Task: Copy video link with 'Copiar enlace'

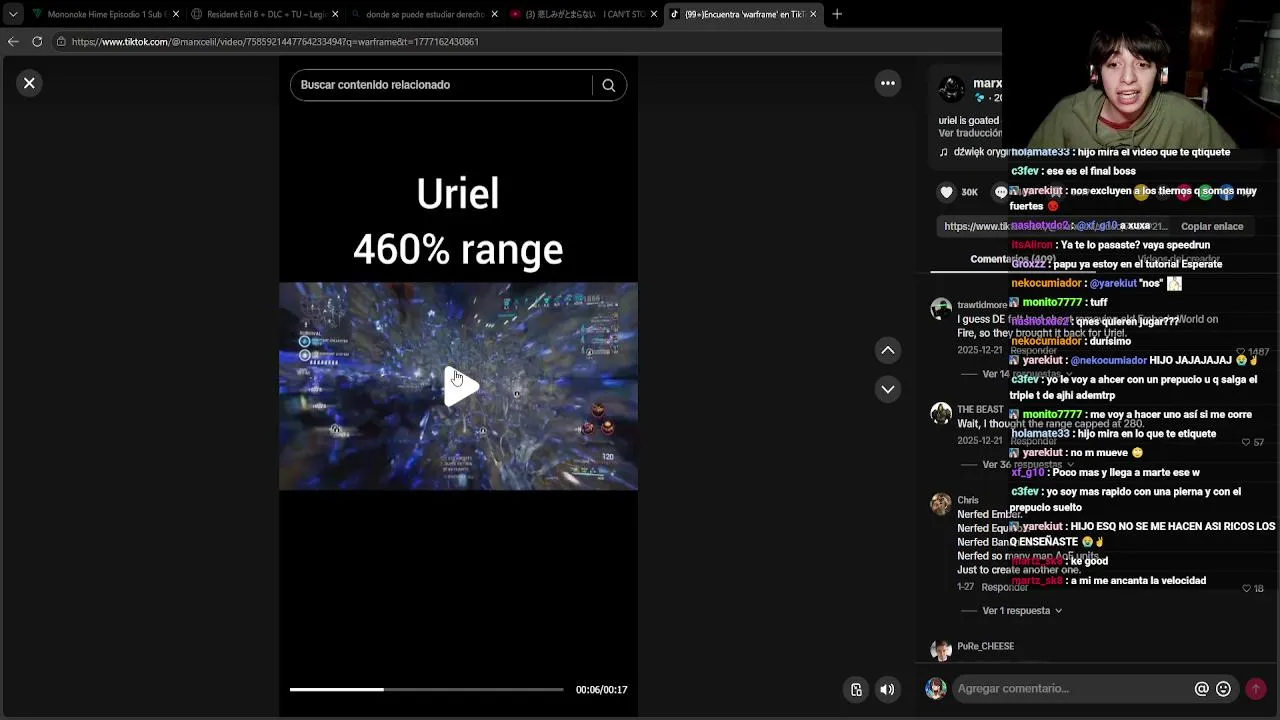Action: (1212, 226)
